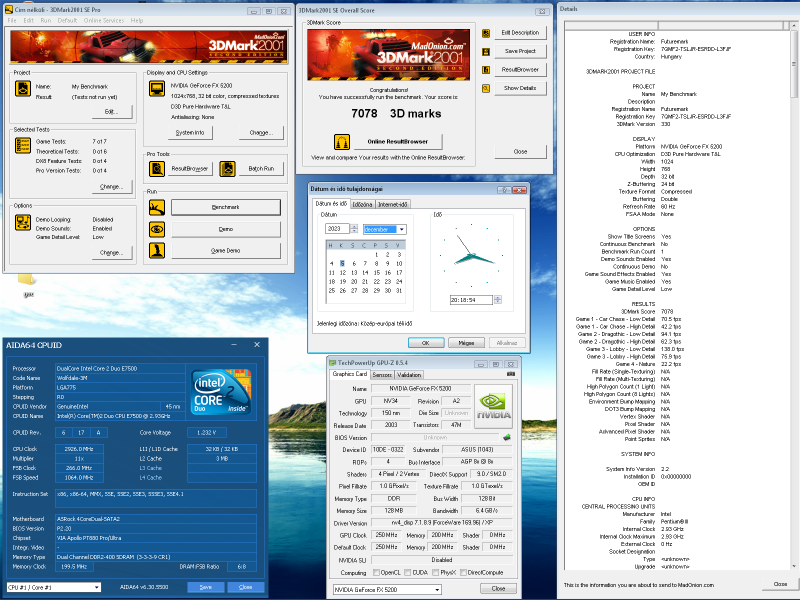Switch to the Validation tab in GPU-Z
800x600 pixels.
pyautogui.click(x=409, y=374)
